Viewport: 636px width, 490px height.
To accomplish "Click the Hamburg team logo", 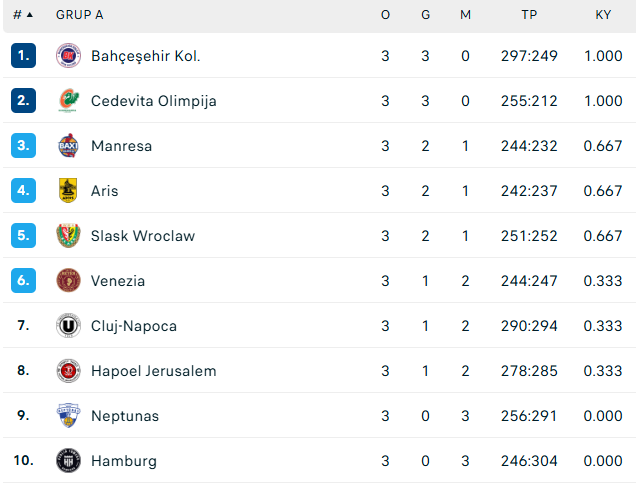I will [x=68, y=461].
